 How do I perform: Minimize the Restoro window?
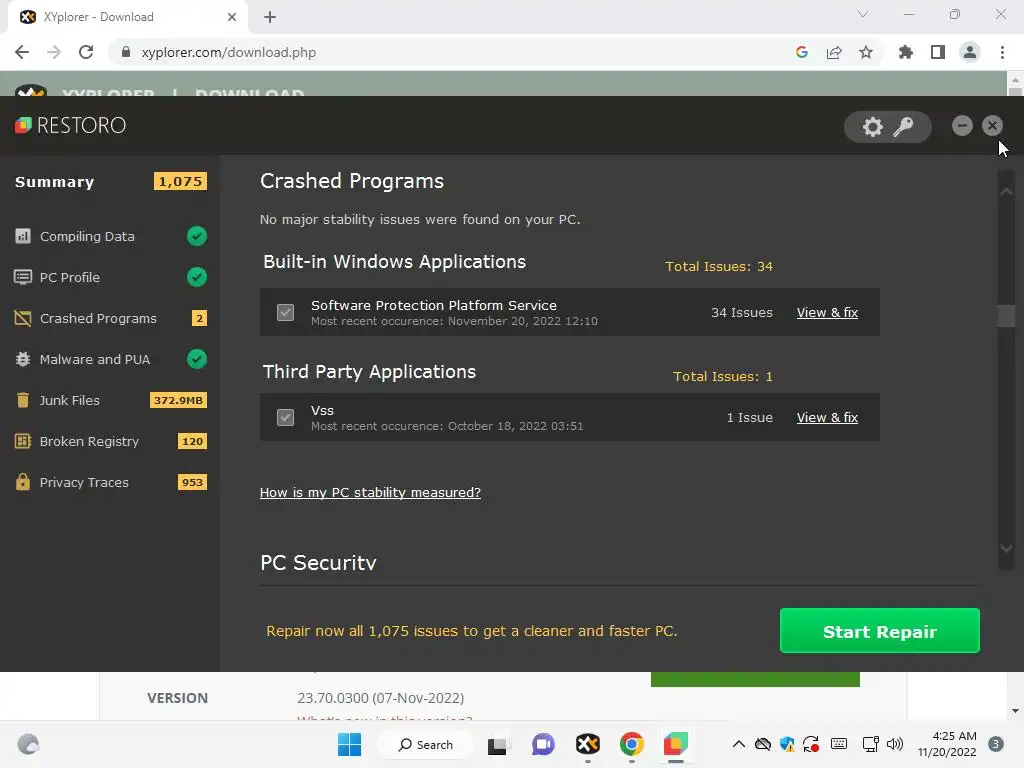pyautogui.click(x=962, y=125)
